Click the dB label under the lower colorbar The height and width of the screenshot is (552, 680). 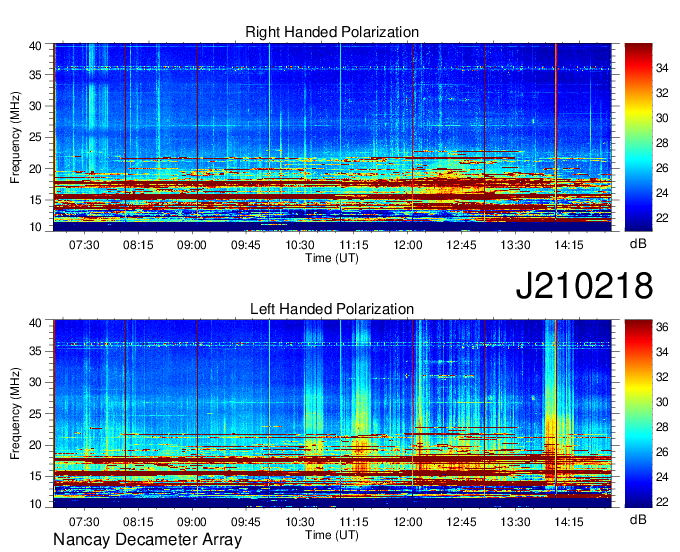638,519
